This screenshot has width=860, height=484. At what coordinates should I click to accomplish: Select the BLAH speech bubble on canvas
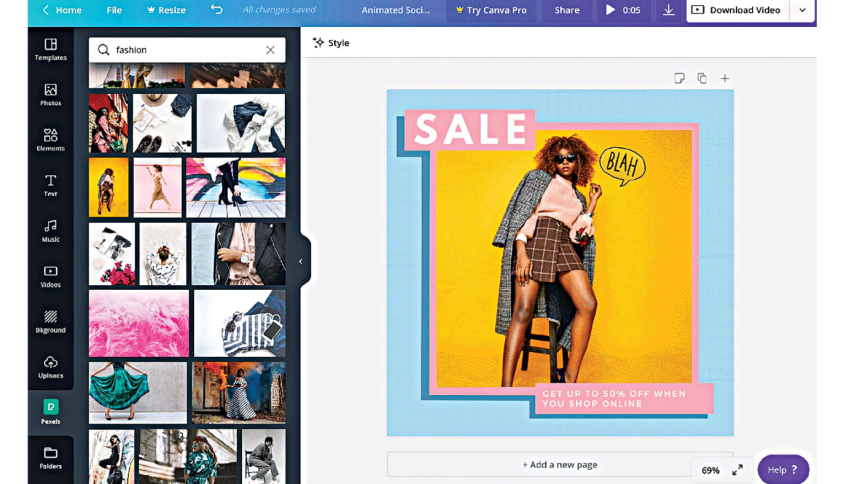[623, 166]
